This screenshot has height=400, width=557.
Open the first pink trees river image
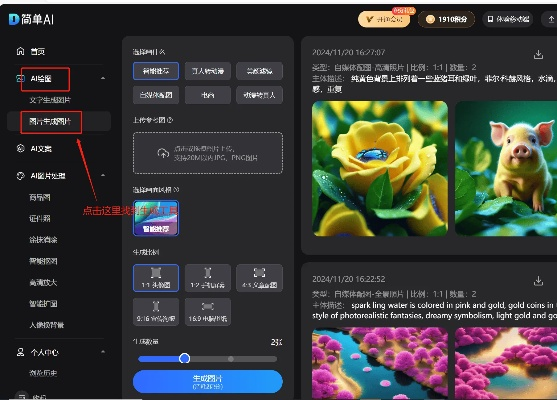coord(380,363)
